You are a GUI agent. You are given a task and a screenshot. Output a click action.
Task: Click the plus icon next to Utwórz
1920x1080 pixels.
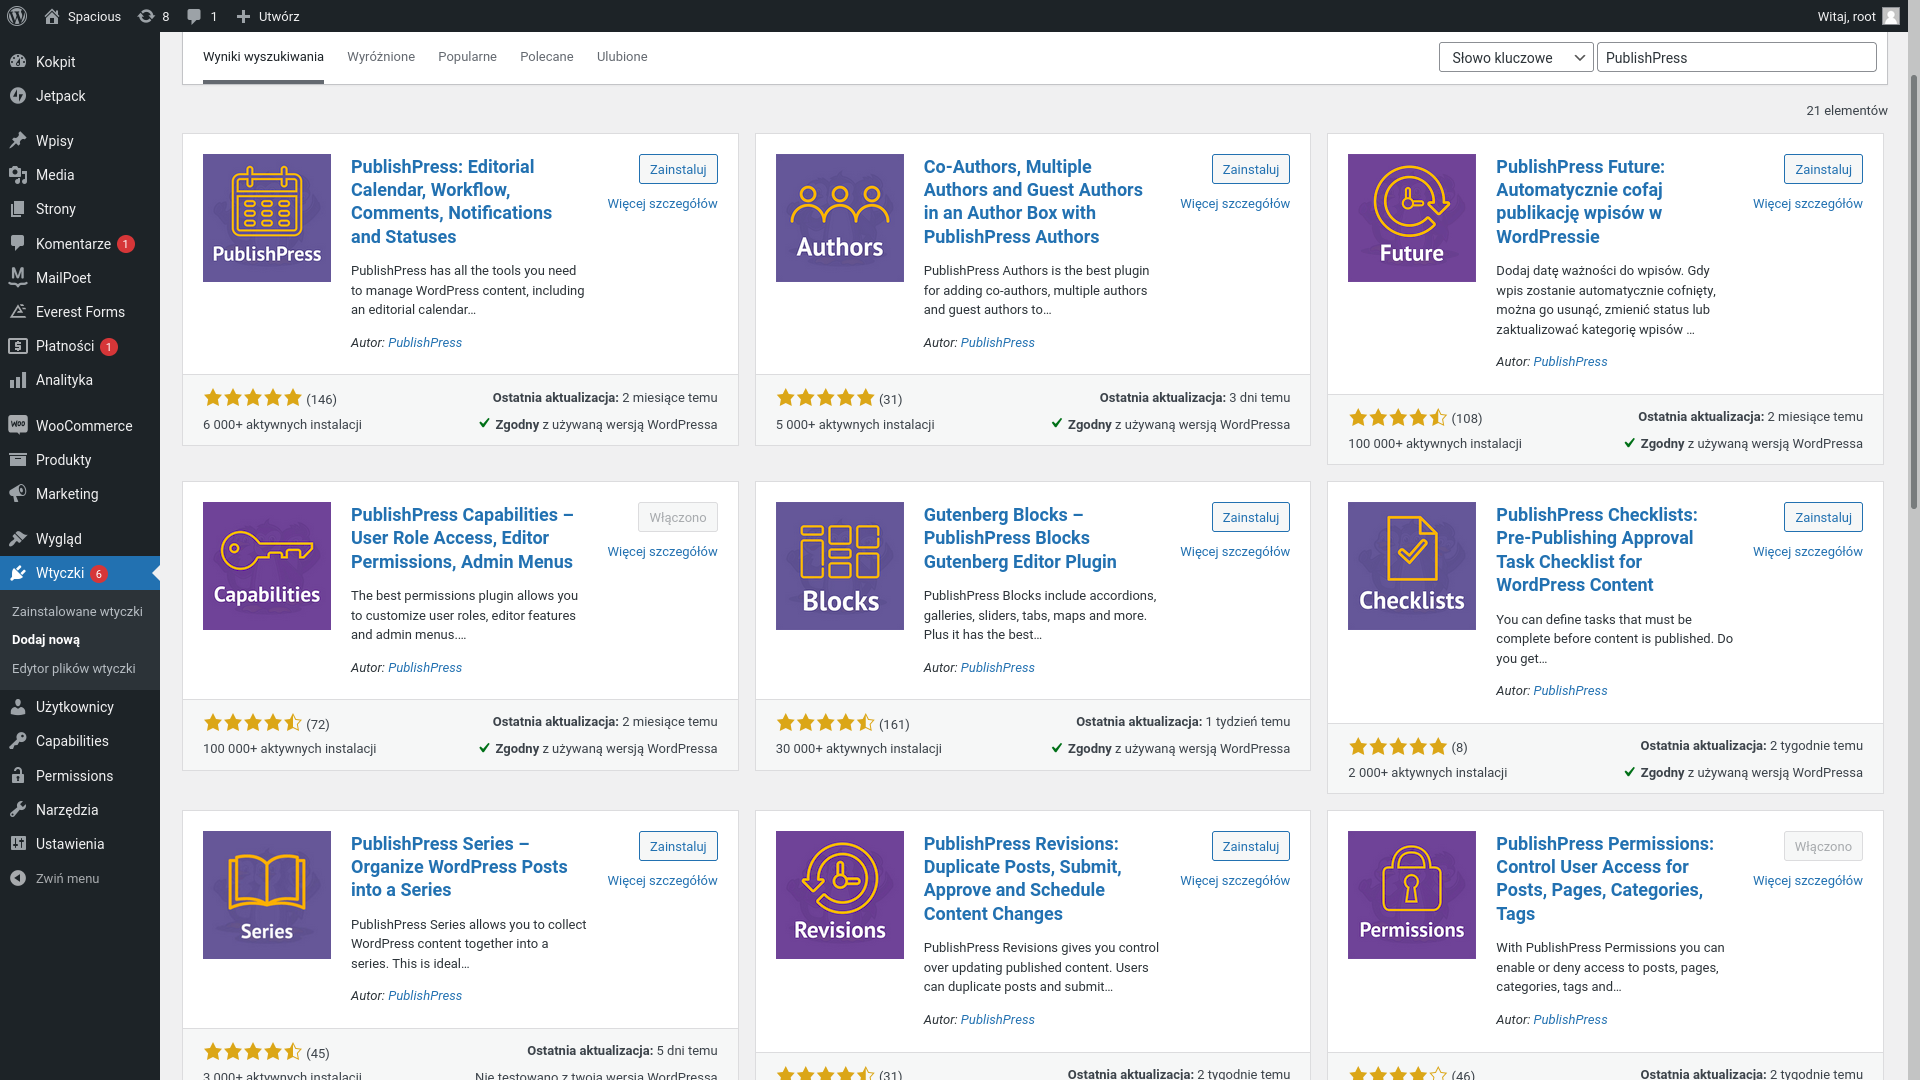click(x=243, y=16)
